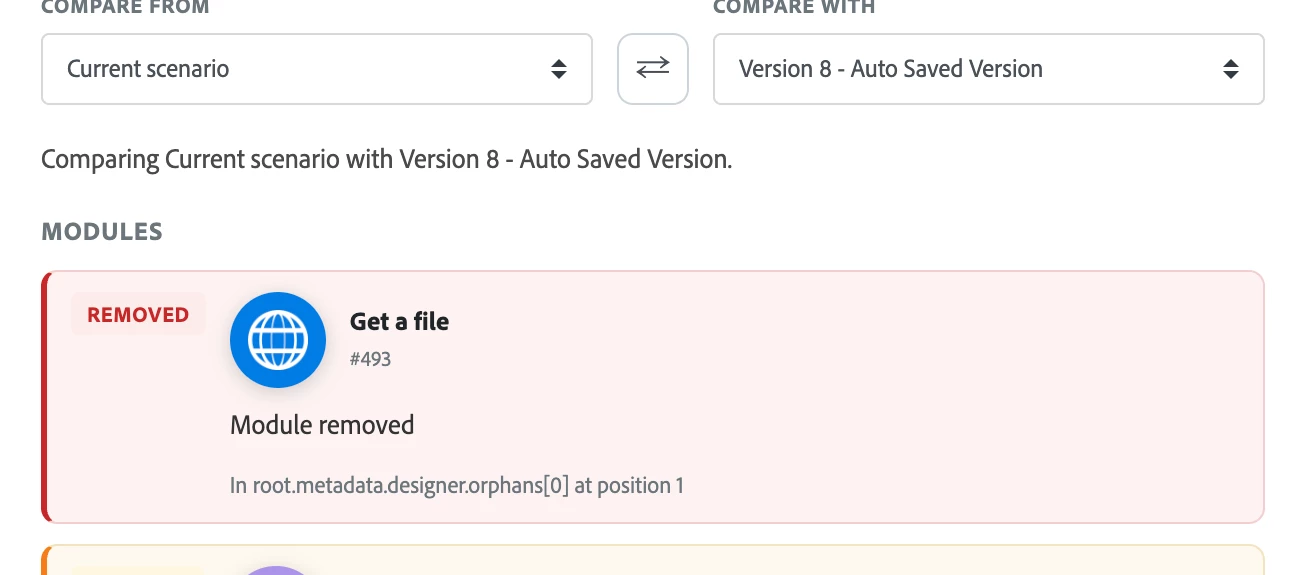The image size is (1296, 575).
Task: Select the red removed module card
Action: (x=653, y=397)
